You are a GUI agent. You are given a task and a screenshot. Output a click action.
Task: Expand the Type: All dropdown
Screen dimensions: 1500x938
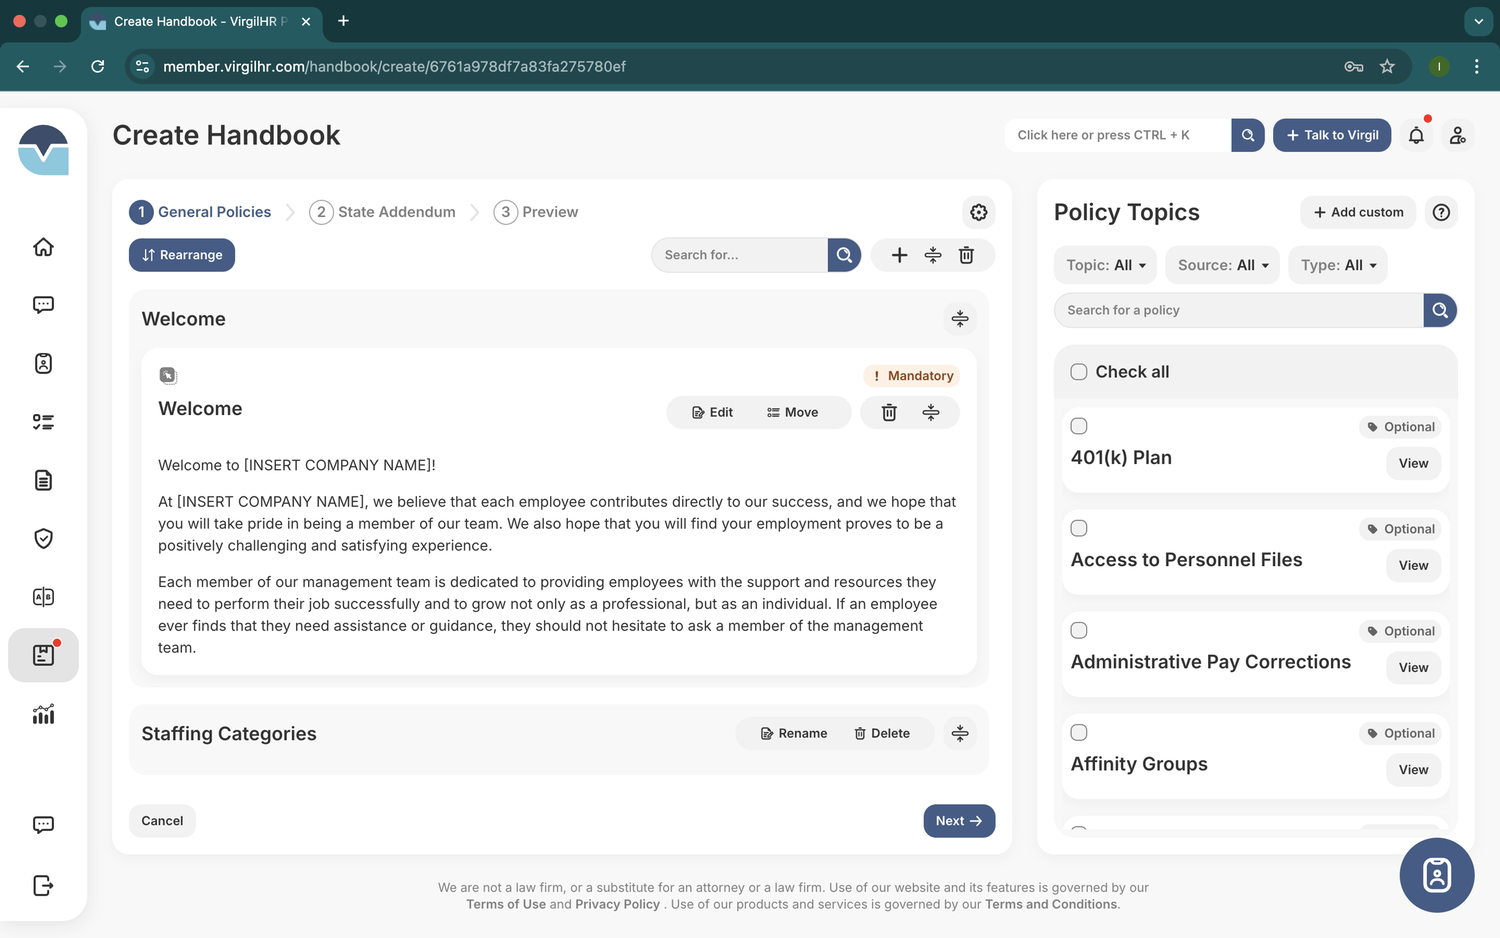pos(1338,264)
